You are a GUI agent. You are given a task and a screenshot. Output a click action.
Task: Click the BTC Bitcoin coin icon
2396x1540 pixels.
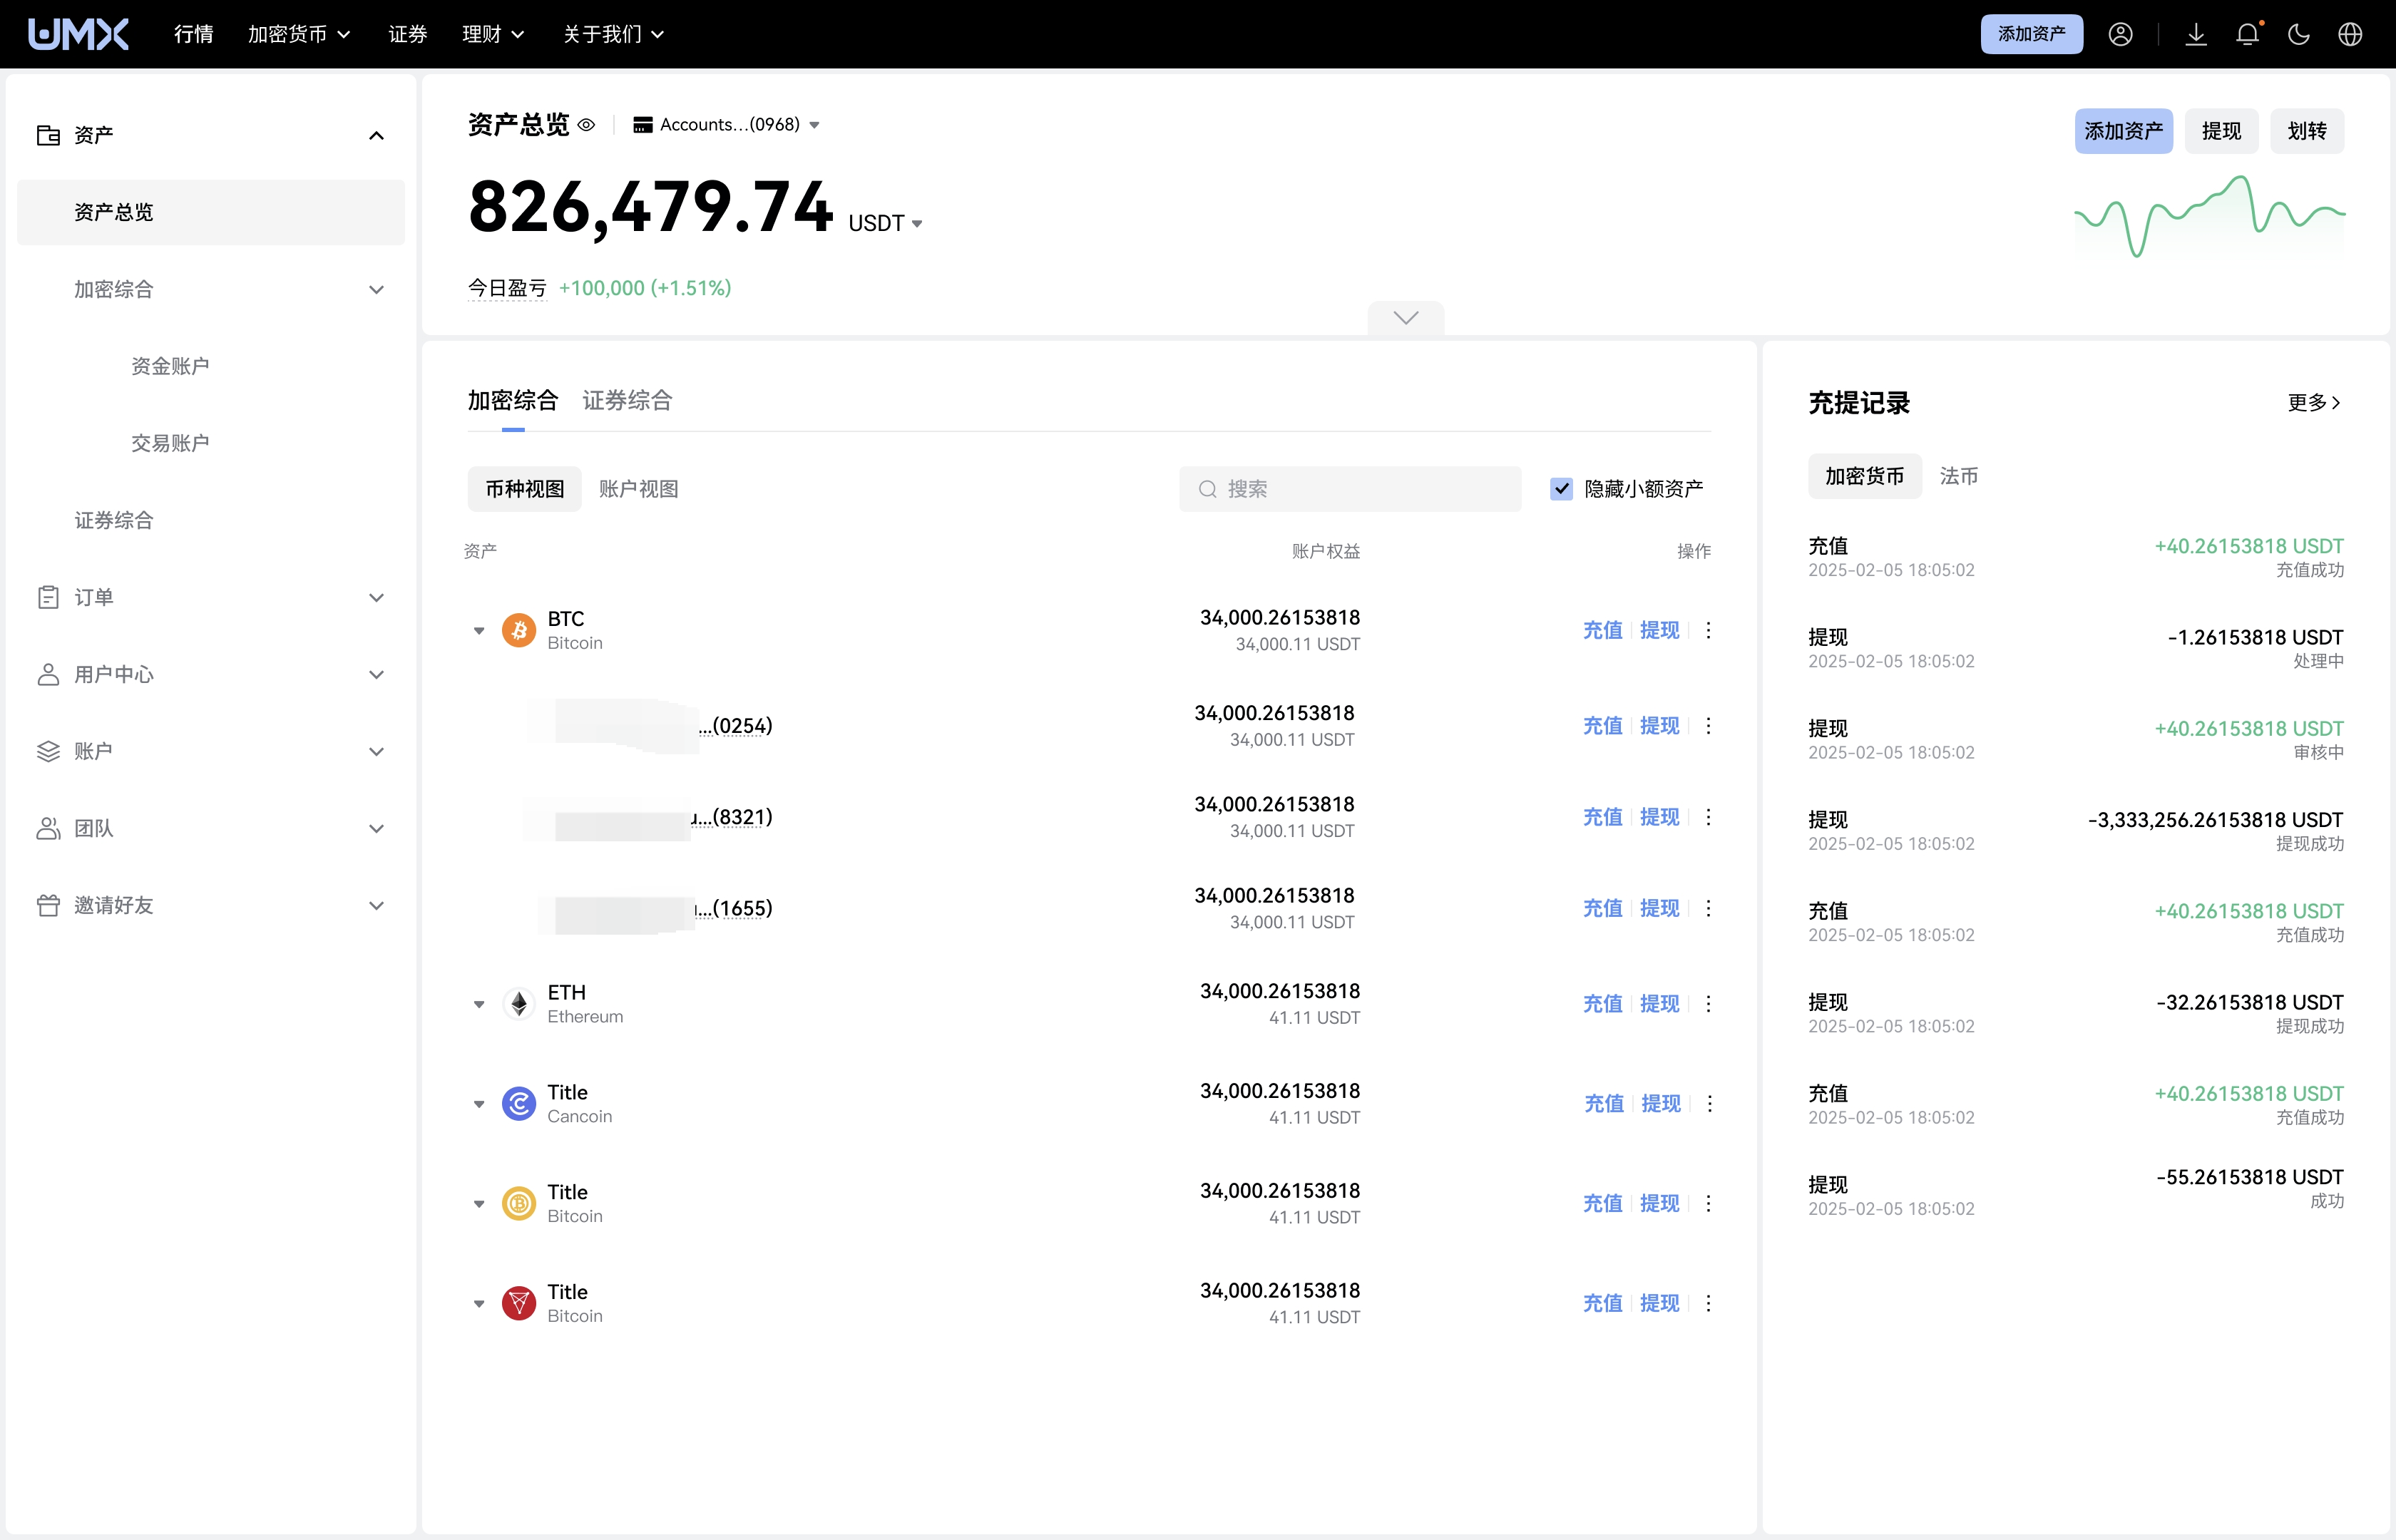click(518, 630)
